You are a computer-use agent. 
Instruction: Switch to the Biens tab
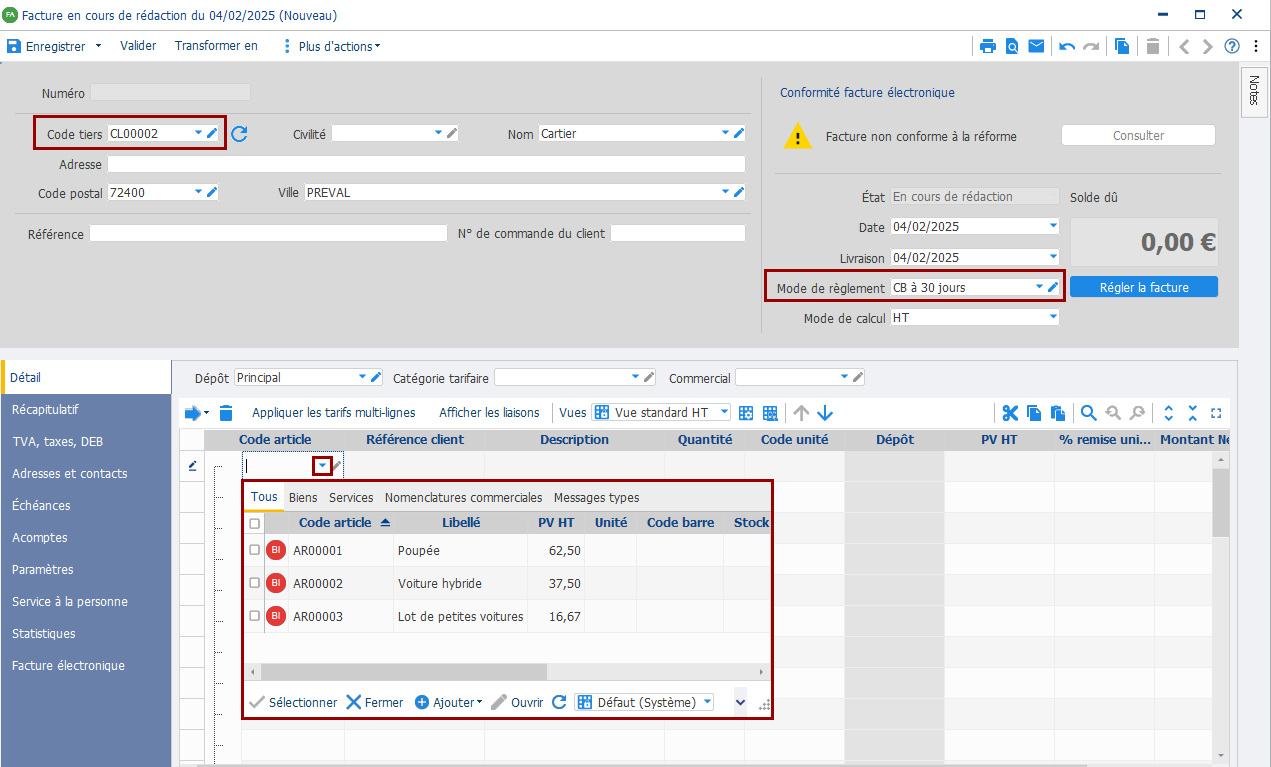tap(303, 497)
